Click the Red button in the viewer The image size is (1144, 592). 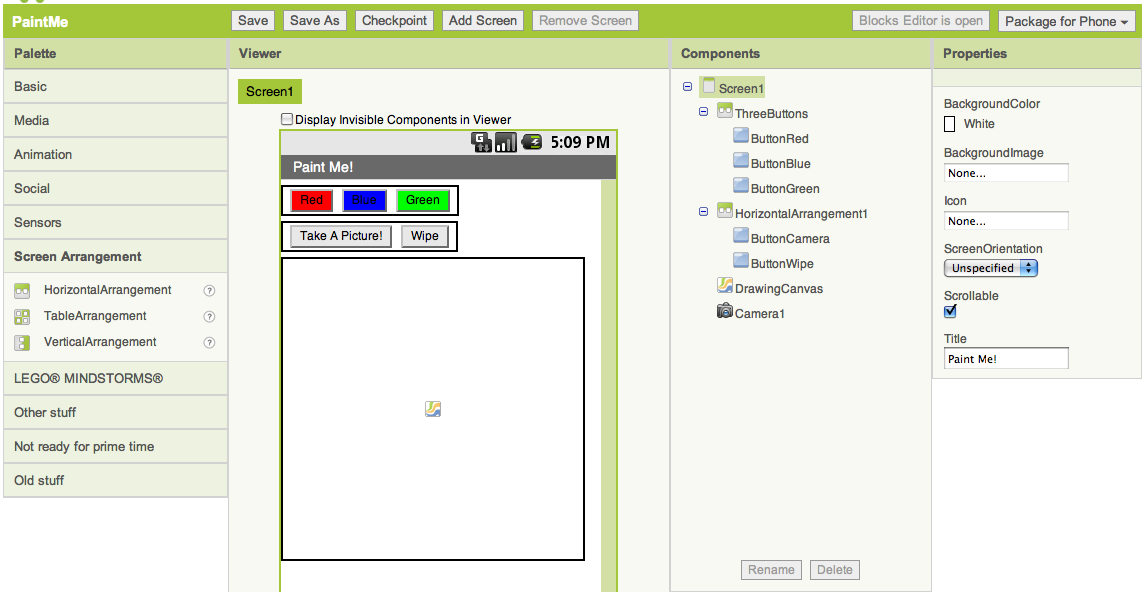click(312, 200)
